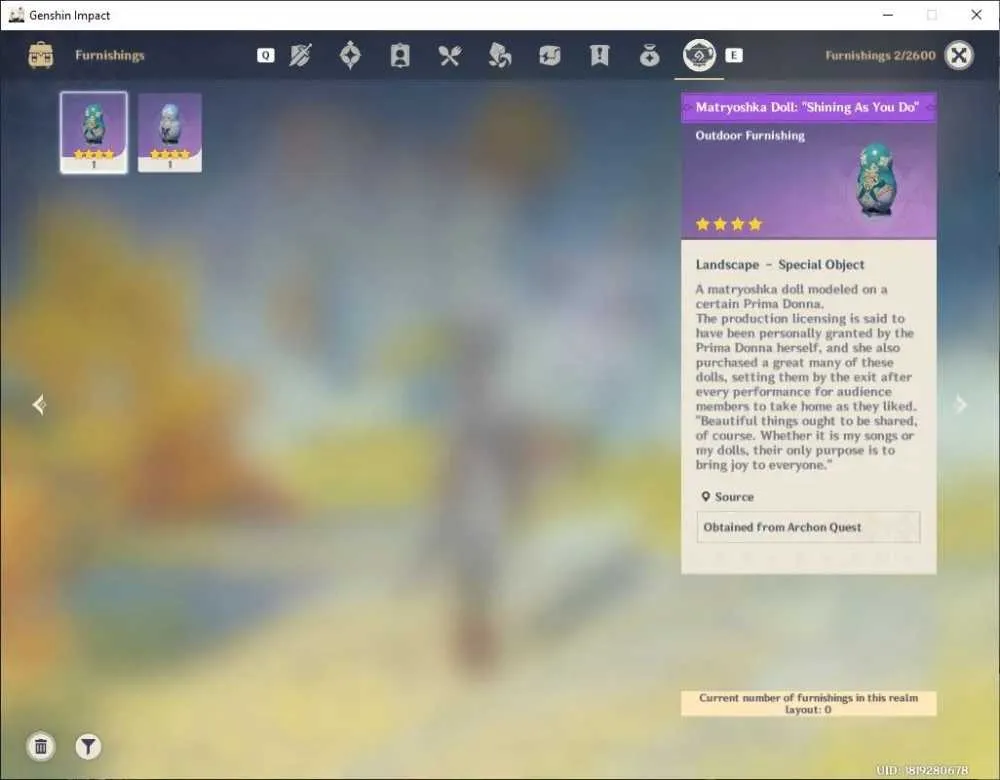Close the Genshin Impact window
1000x780 pixels.
[x=976, y=15]
